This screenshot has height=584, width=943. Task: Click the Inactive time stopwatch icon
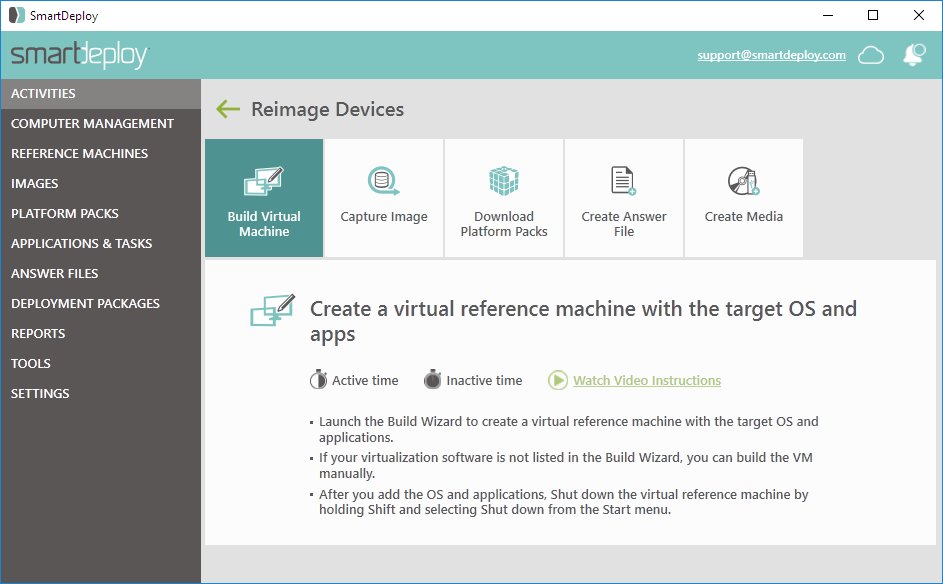coord(432,380)
